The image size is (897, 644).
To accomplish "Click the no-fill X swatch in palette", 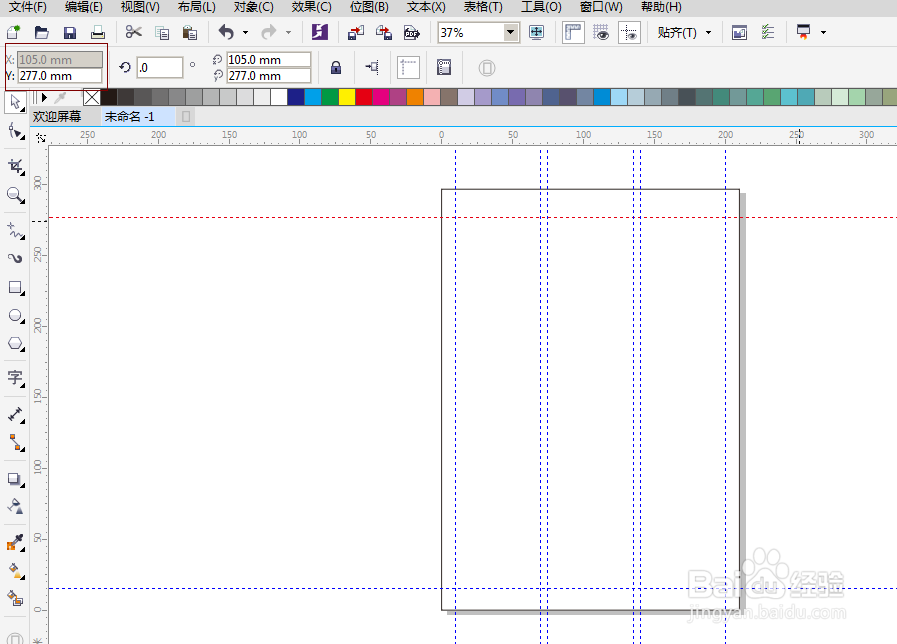I will click(92, 97).
